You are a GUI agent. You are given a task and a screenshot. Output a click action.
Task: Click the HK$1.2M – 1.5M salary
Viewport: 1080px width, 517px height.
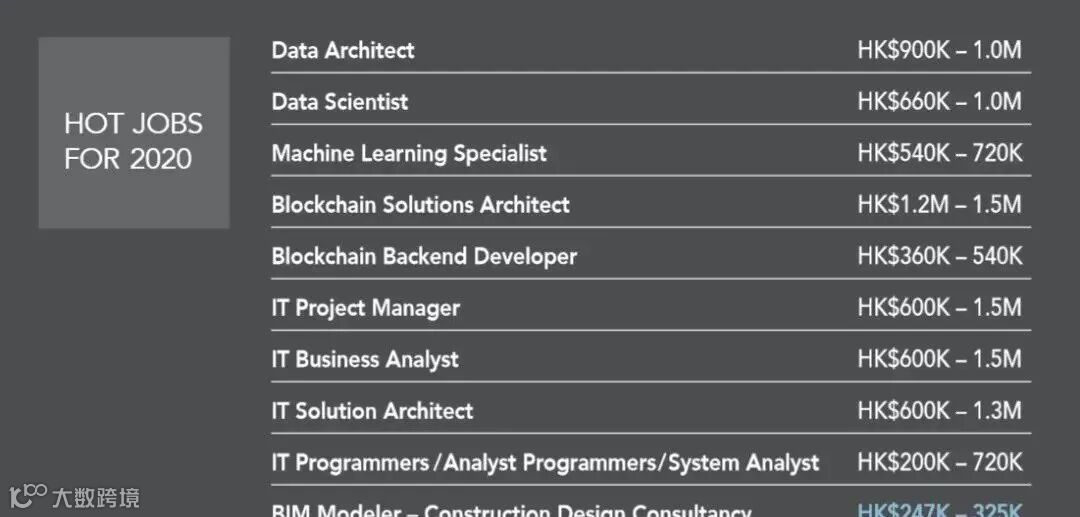pos(939,204)
